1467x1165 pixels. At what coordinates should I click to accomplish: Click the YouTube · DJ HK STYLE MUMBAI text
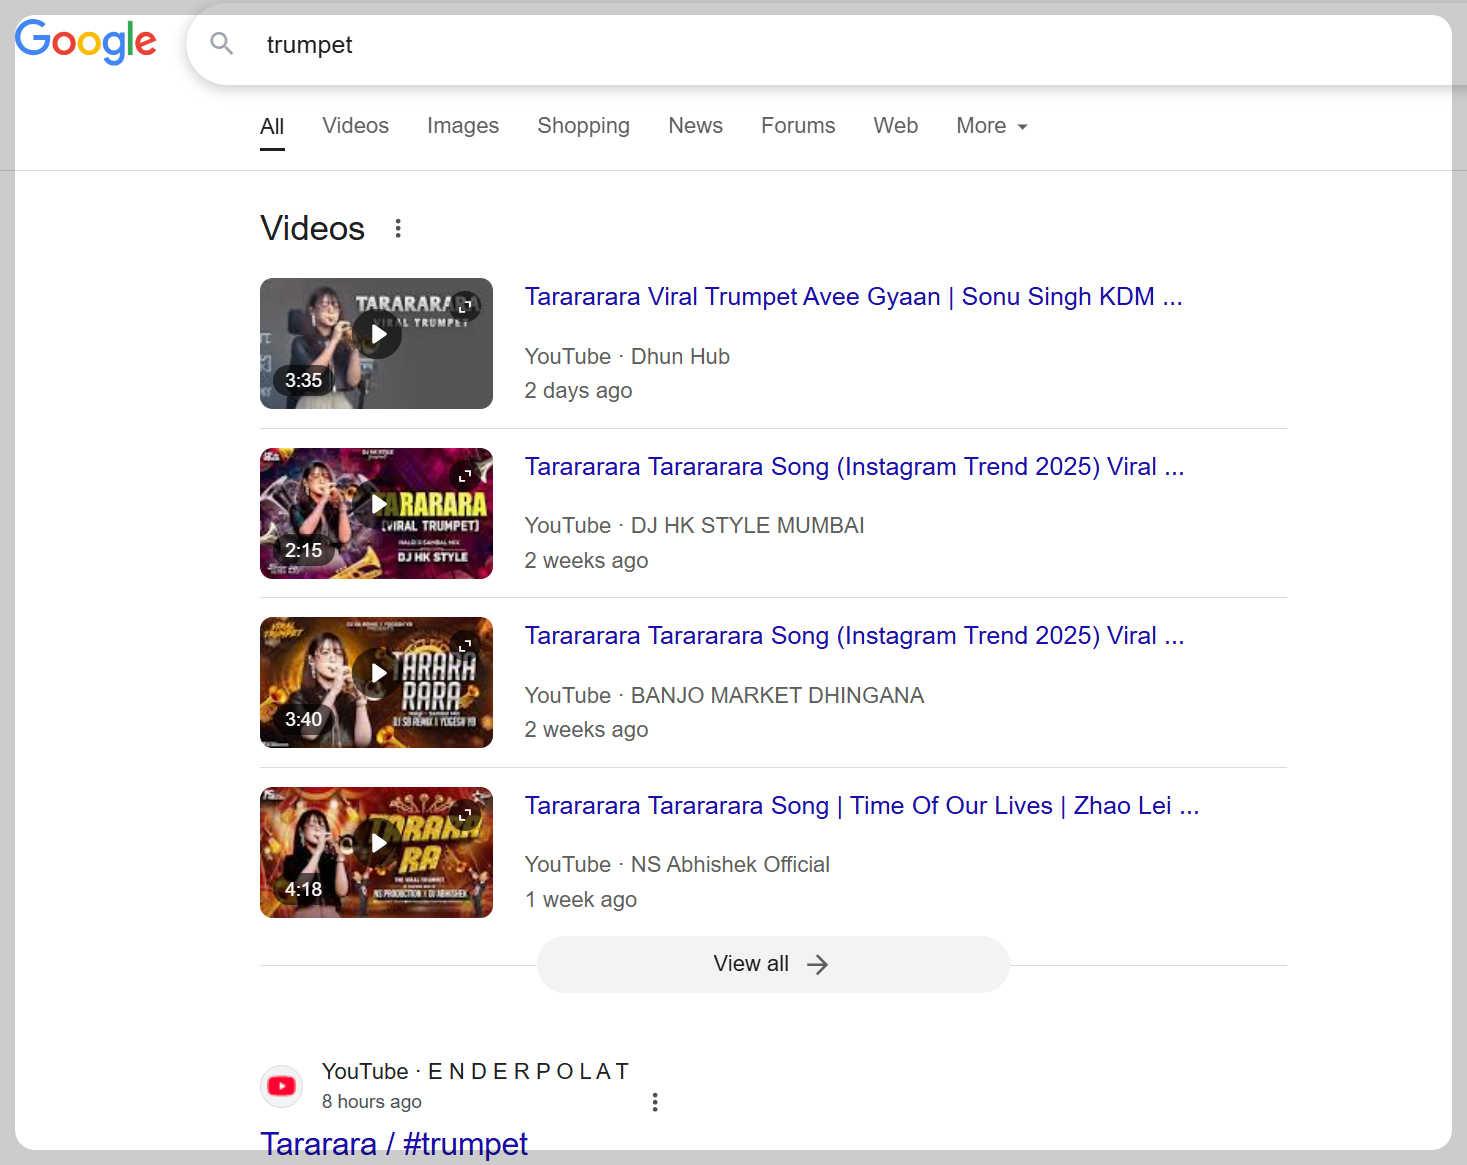click(694, 526)
